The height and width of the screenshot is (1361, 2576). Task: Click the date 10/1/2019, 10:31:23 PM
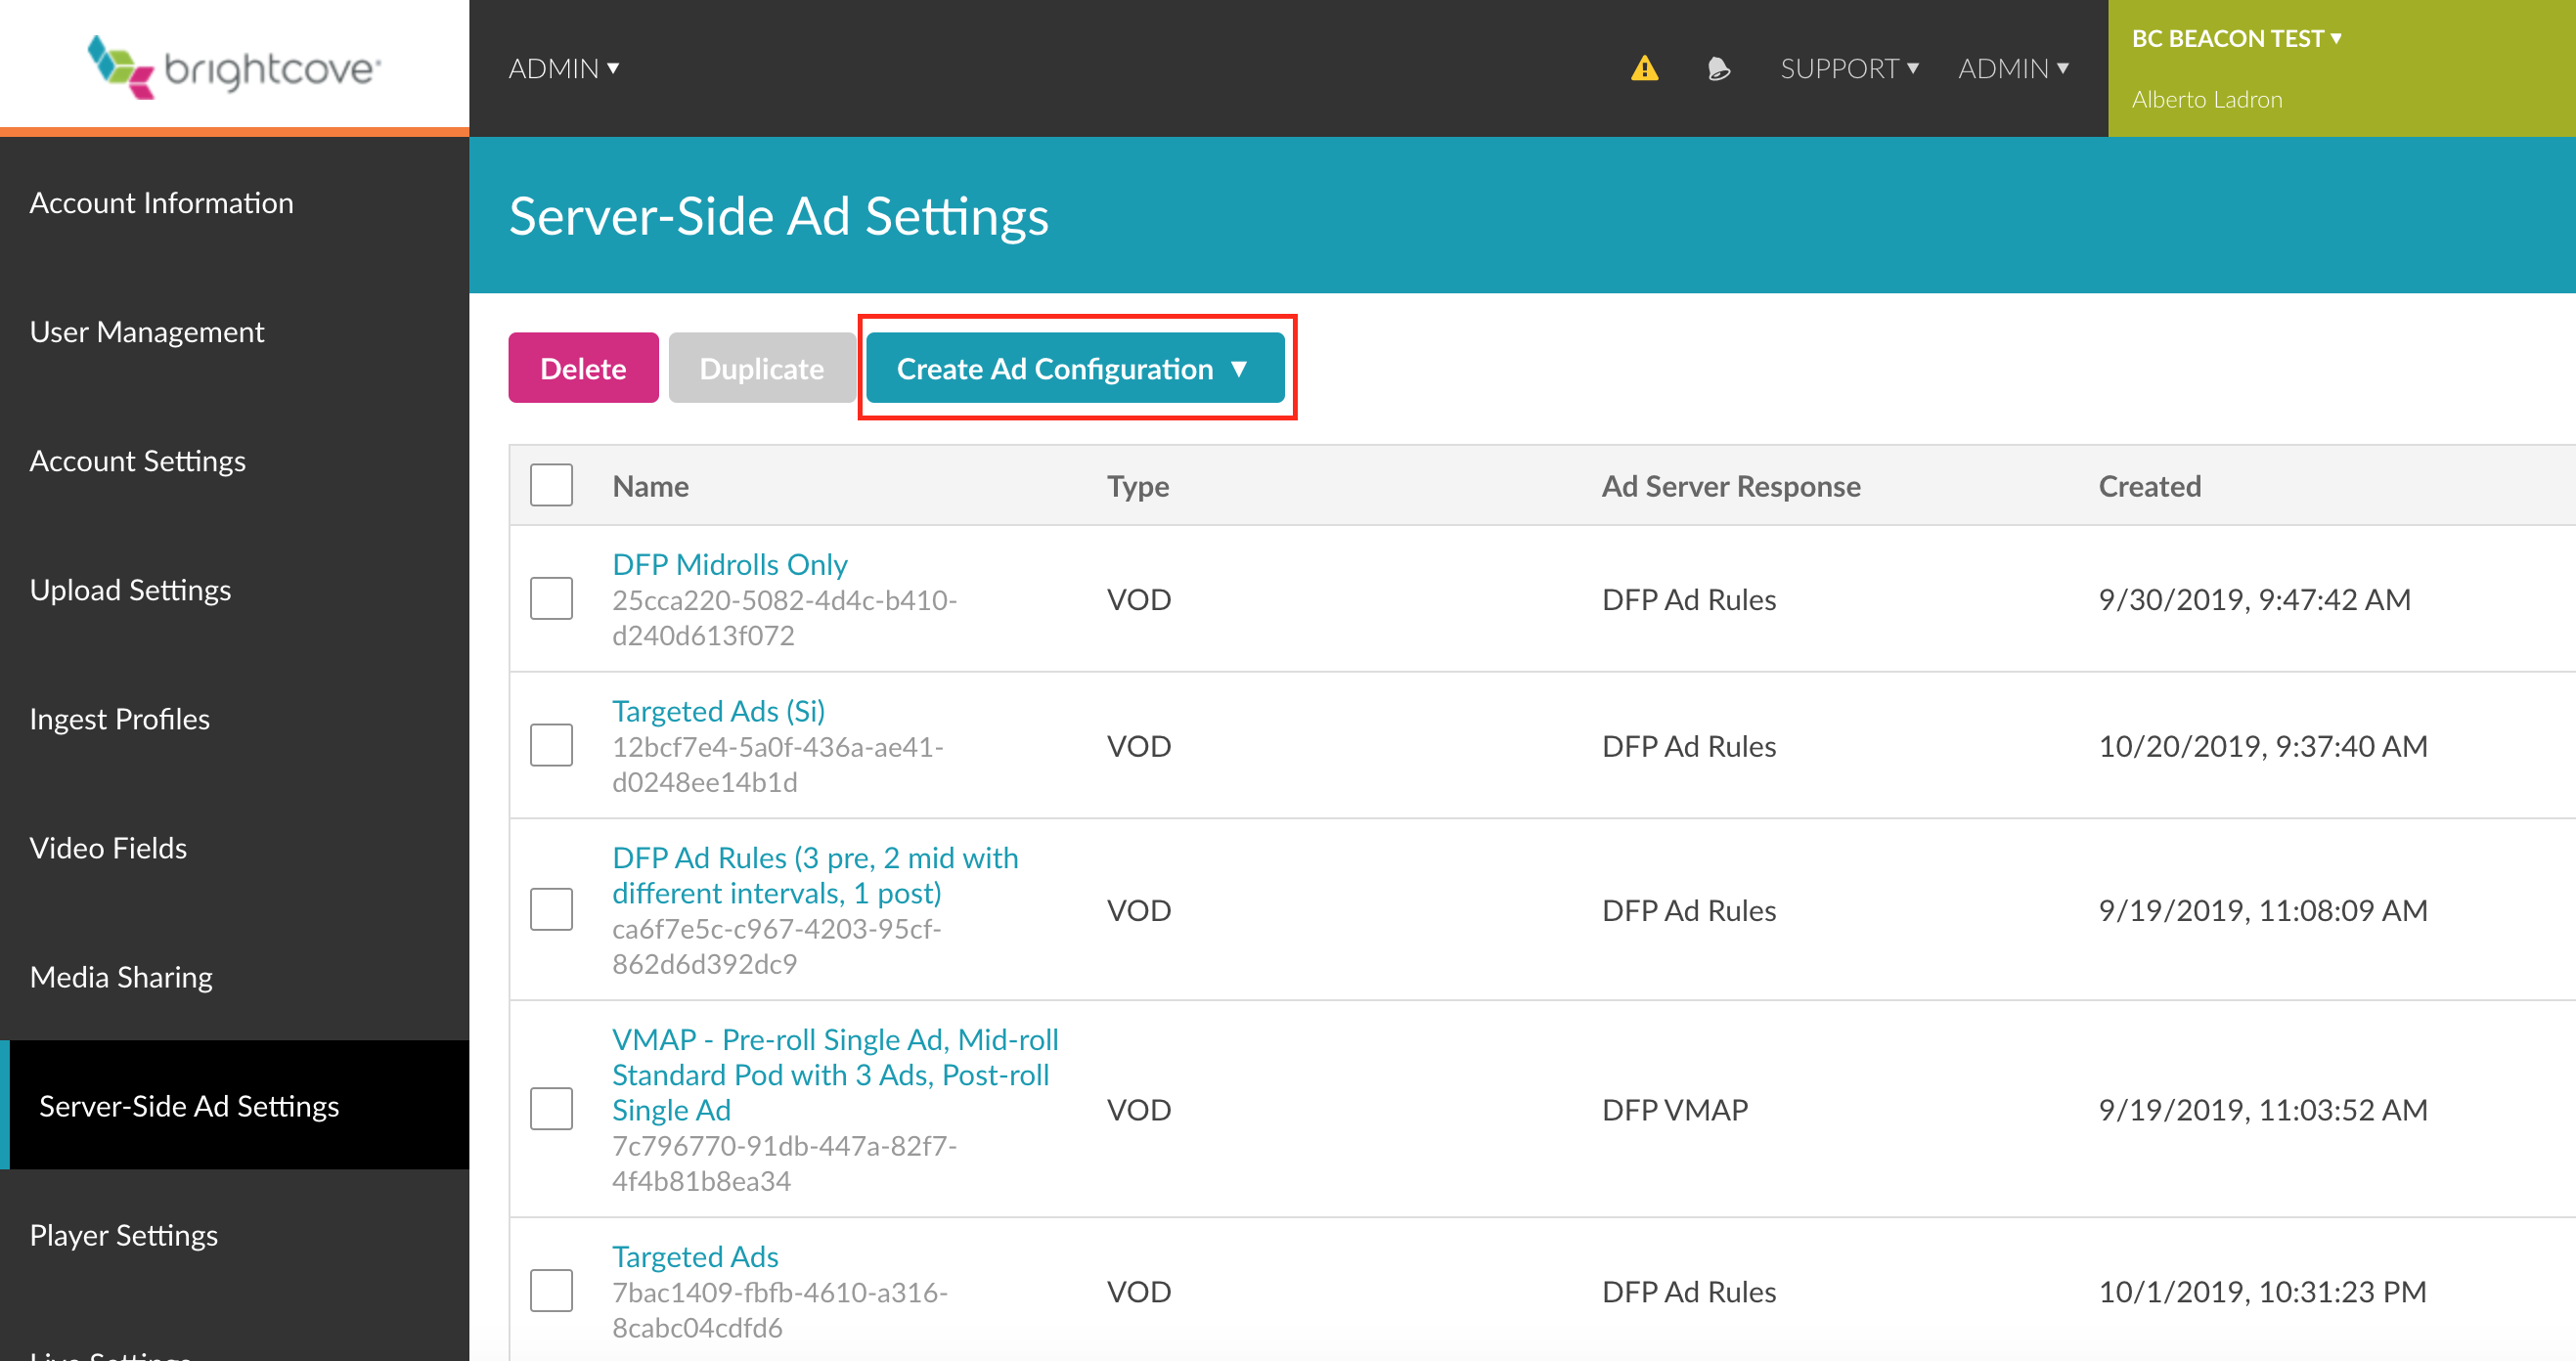click(2262, 1291)
